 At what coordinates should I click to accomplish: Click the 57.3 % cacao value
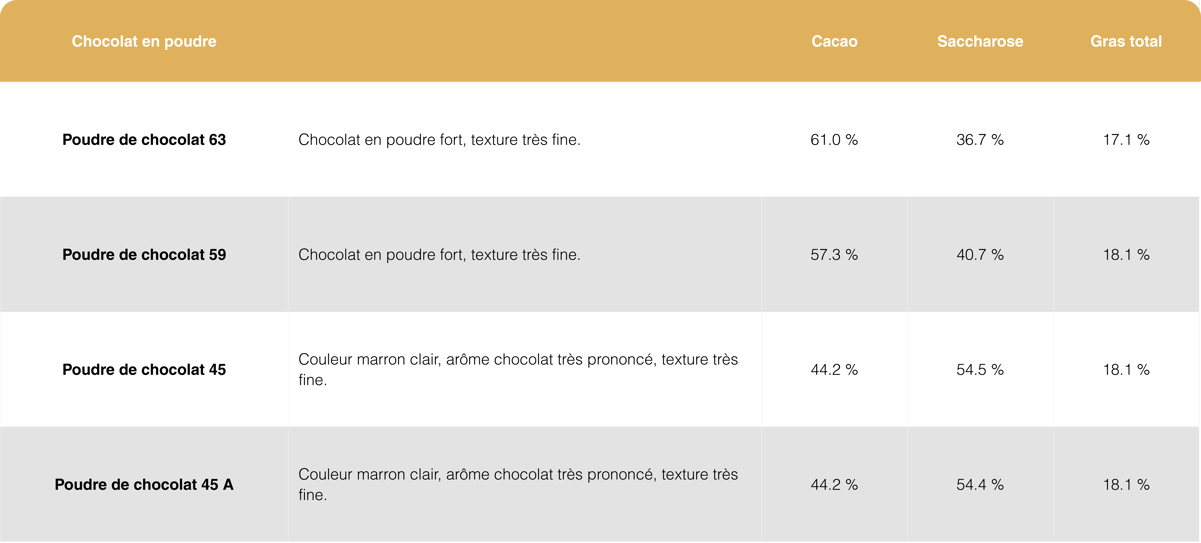pos(834,255)
